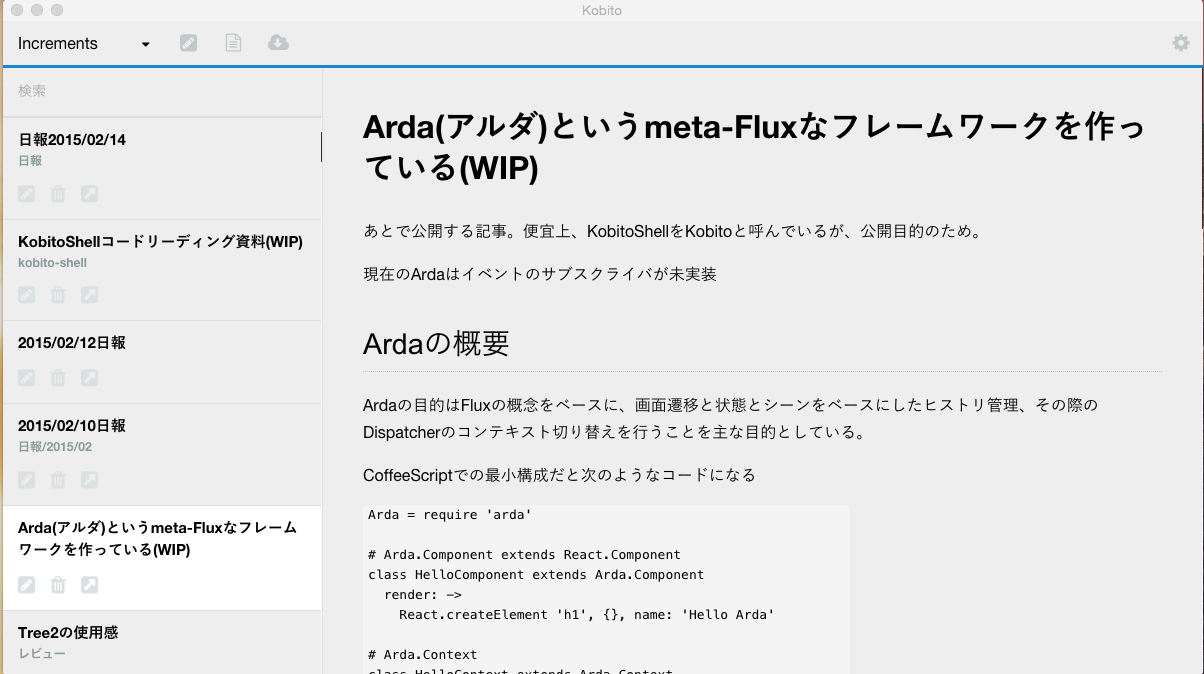1204x674 pixels.
Task: Click the CoffeeScript code block
Action: pos(606,589)
